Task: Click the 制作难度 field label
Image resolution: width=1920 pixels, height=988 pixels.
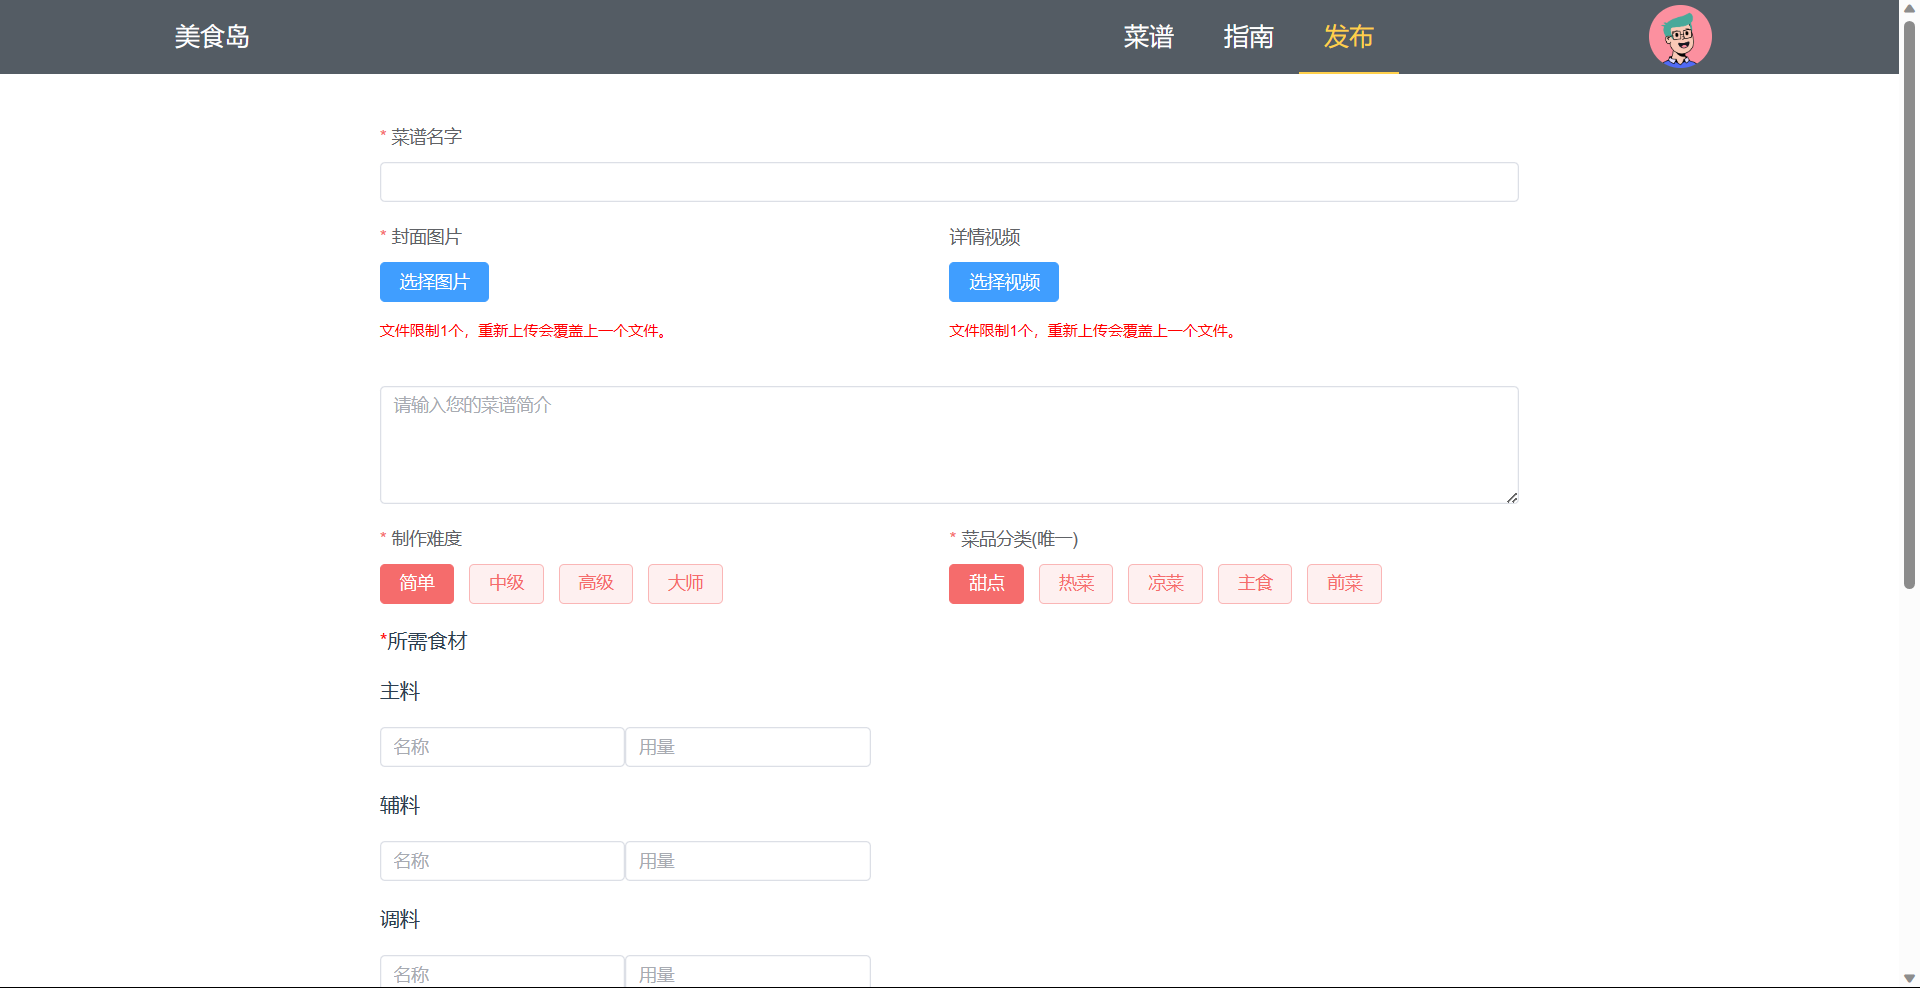Action: (x=426, y=539)
